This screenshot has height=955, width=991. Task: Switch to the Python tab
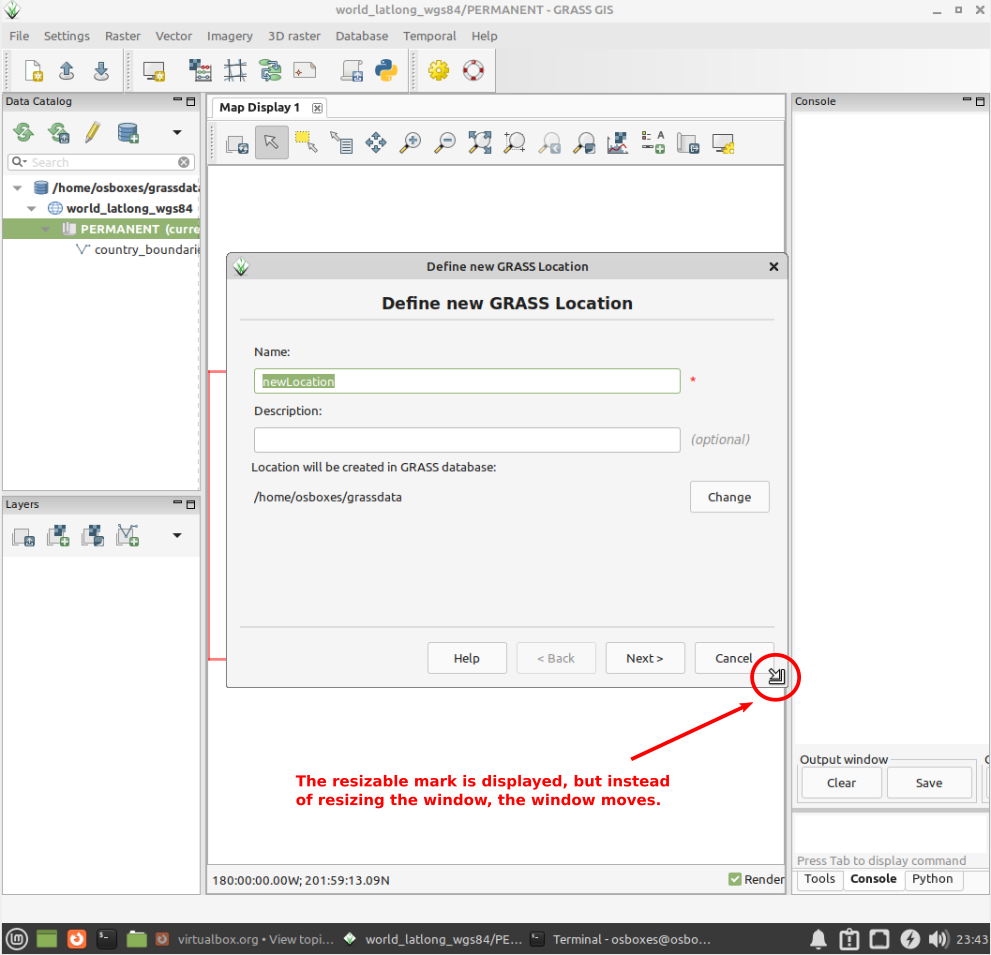[x=932, y=879]
